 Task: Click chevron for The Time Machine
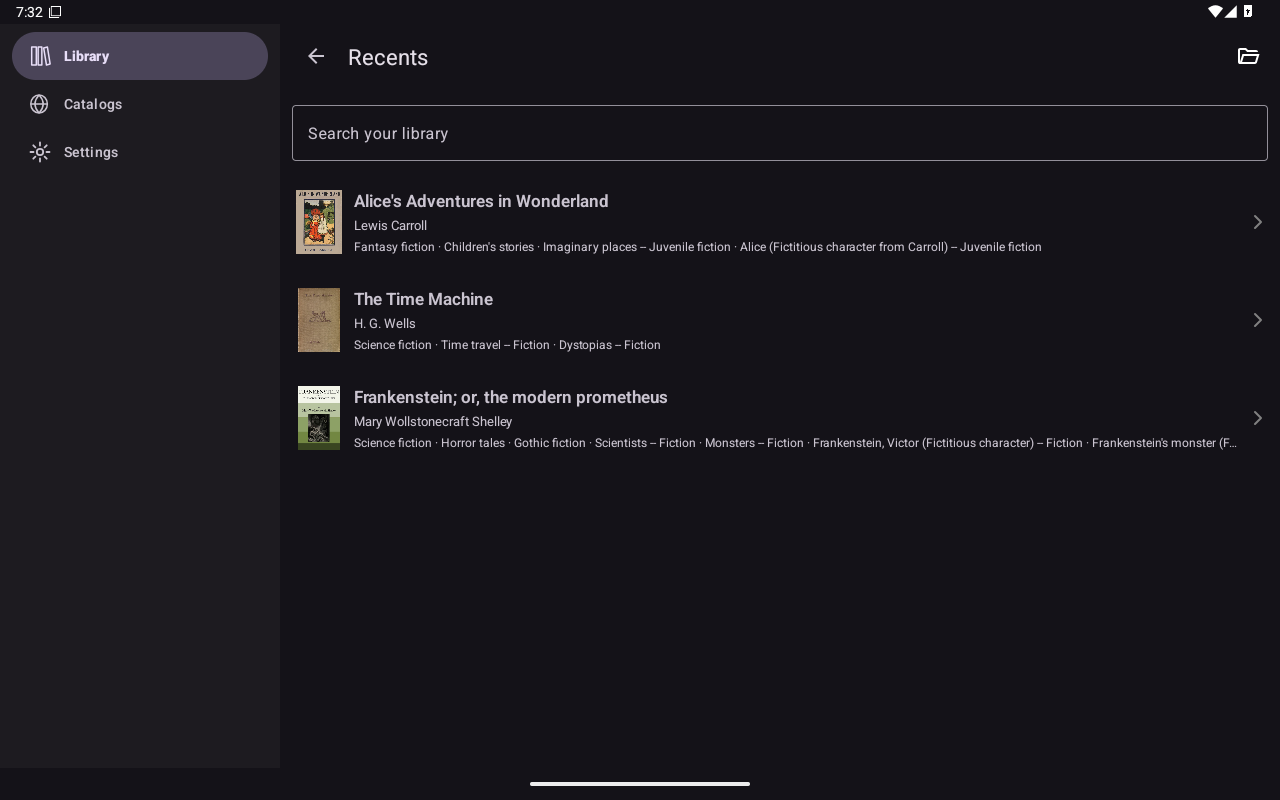1257,320
